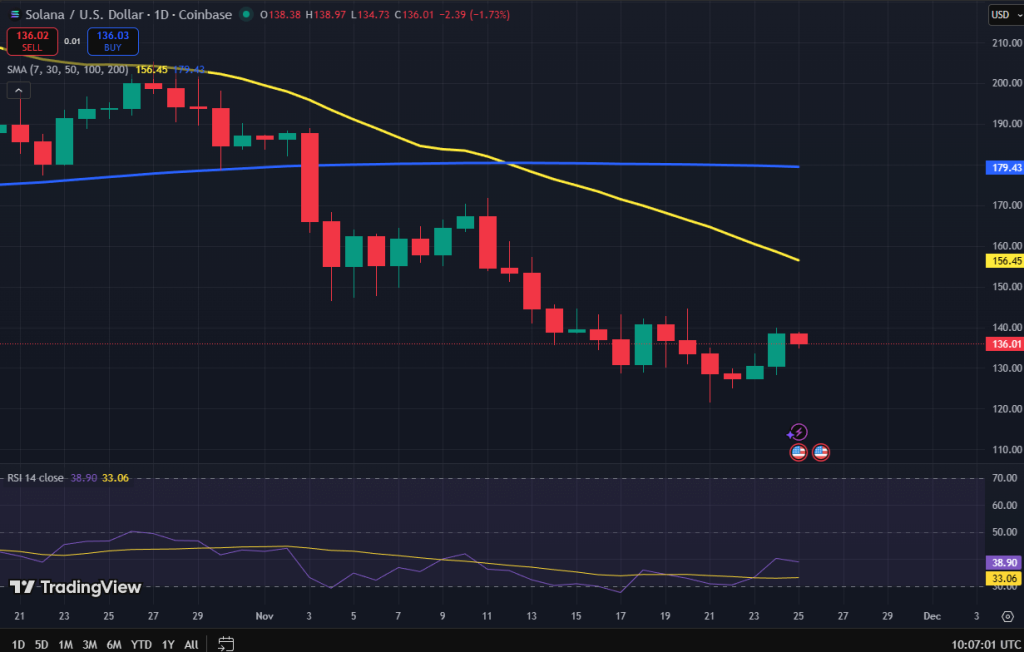Open the left US flag economic event
The image size is (1024, 652).
(x=798, y=452)
